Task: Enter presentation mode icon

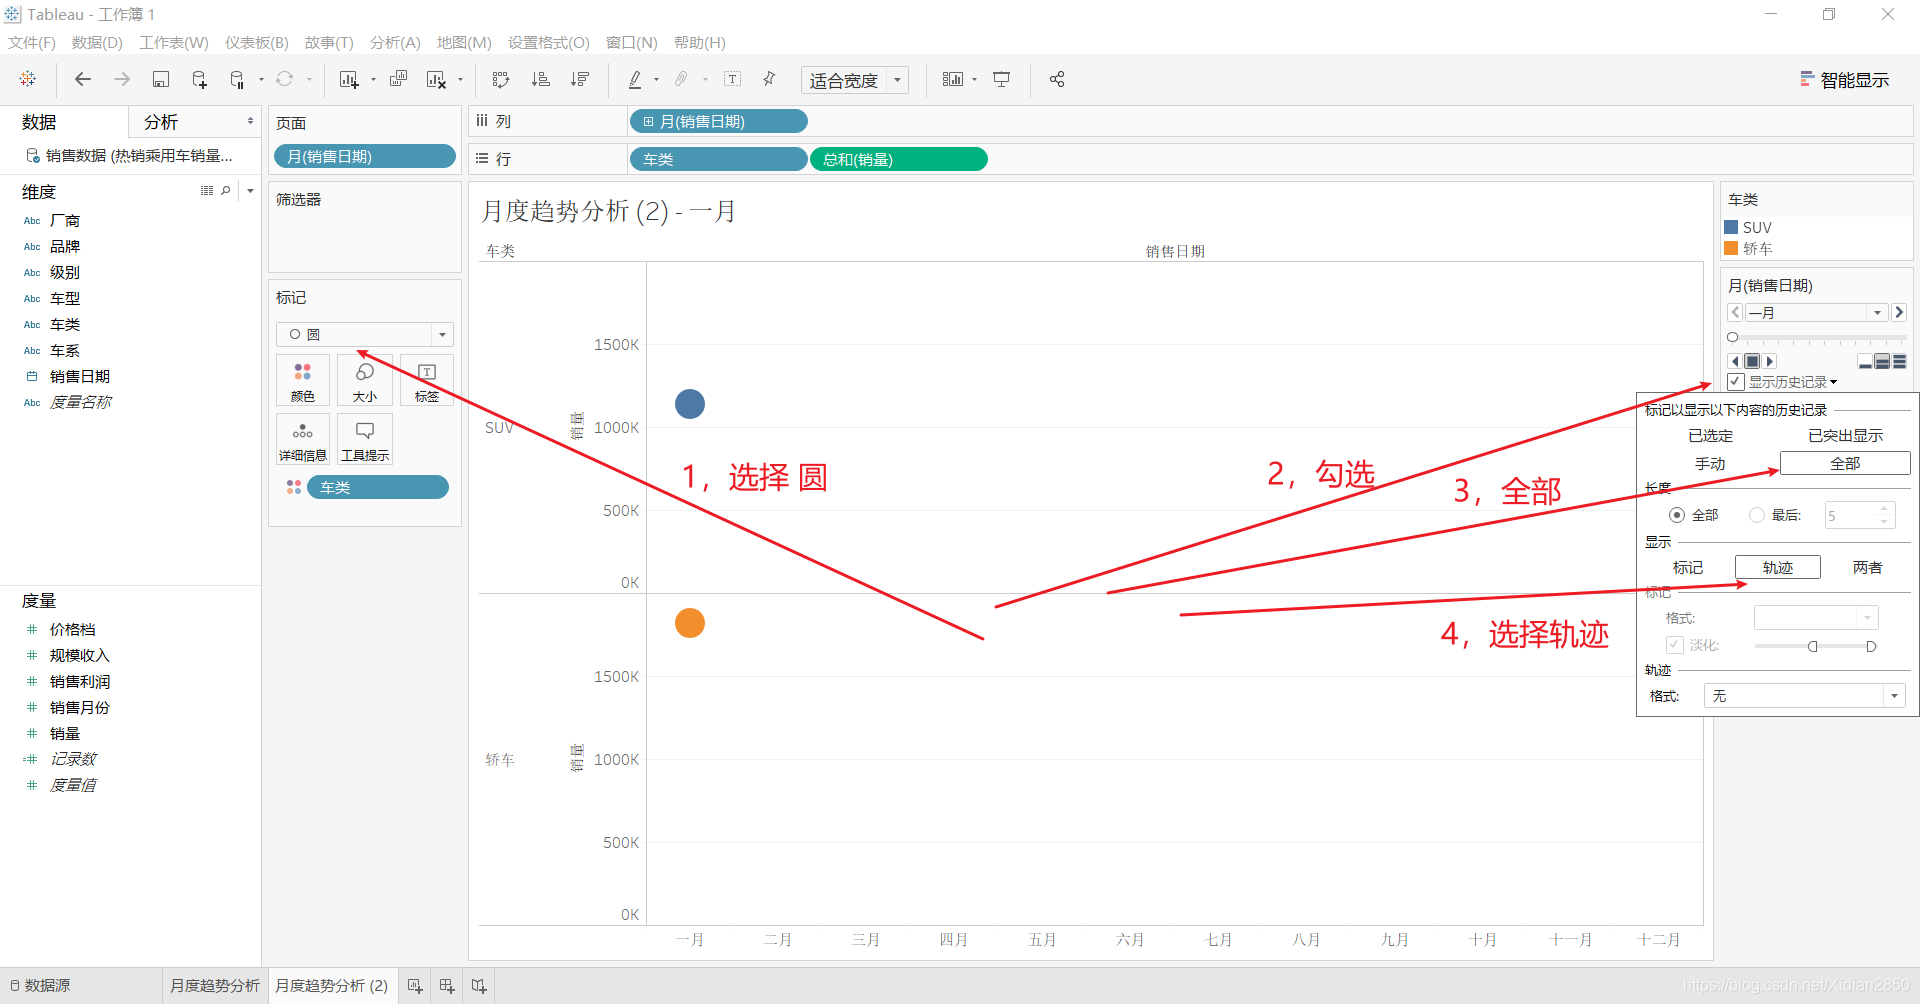Action: pyautogui.click(x=1002, y=79)
